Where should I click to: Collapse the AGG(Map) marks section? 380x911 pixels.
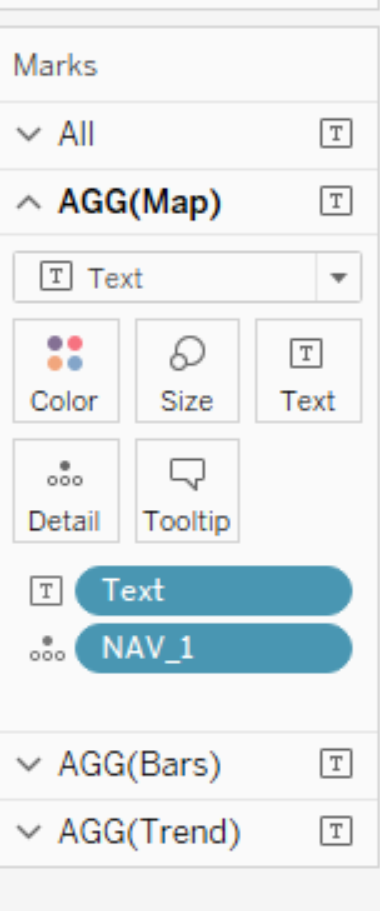29,202
